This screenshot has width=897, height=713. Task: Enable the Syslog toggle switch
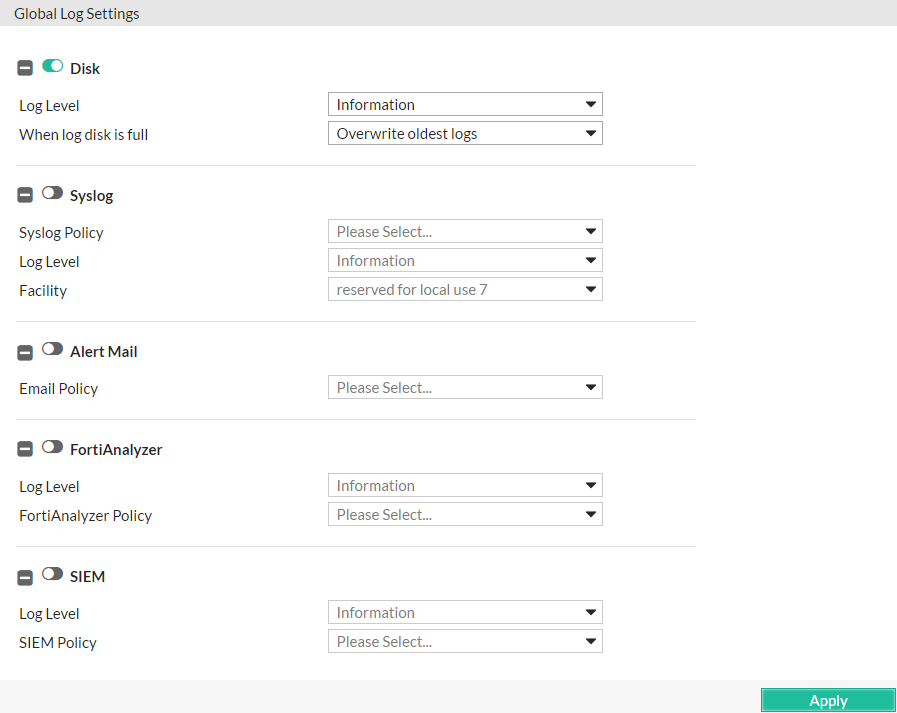53,193
